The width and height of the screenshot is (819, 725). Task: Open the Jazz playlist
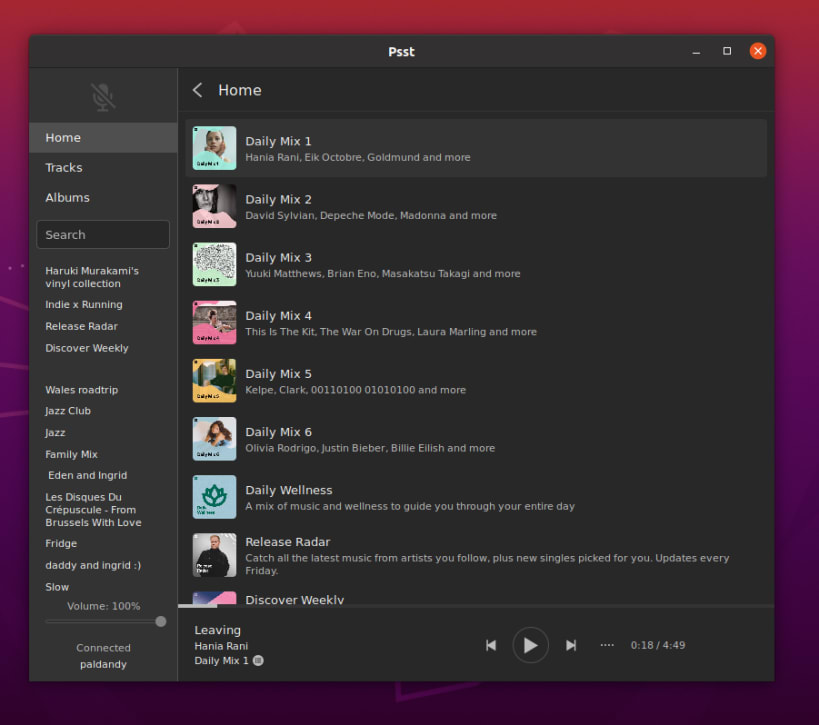click(x=55, y=433)
